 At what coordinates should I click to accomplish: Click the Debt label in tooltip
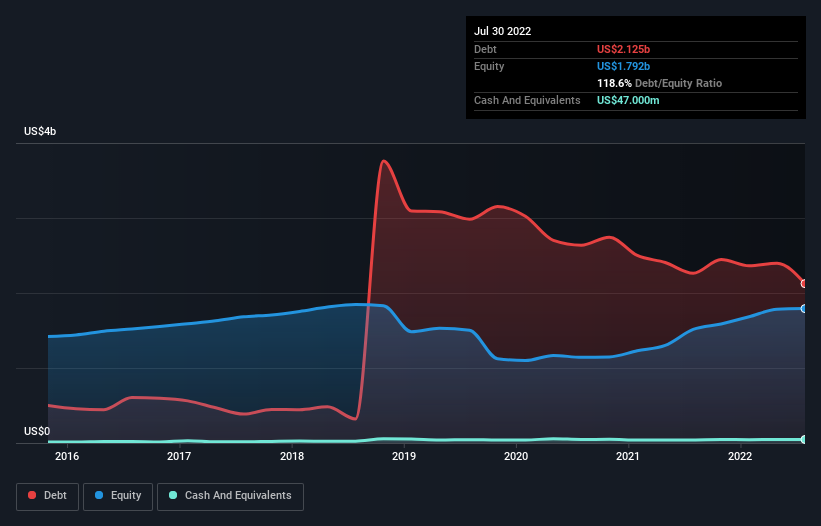point(485,49)
